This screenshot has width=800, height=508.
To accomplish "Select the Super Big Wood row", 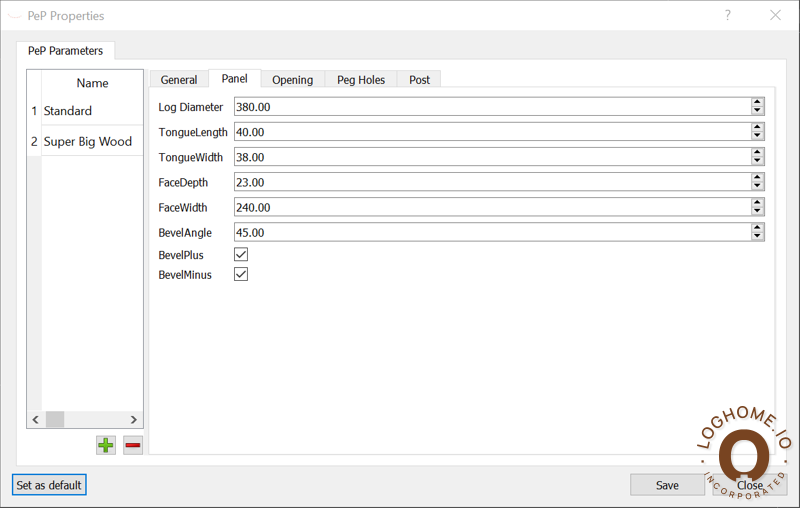I will click(x=92, y=141).
